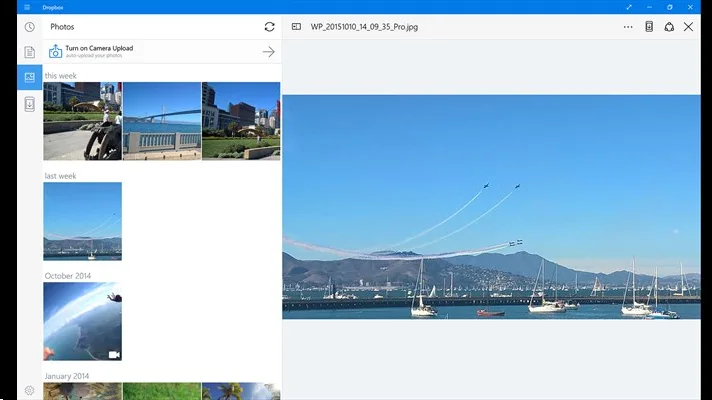Open the third this week park photo

[241, 121]
